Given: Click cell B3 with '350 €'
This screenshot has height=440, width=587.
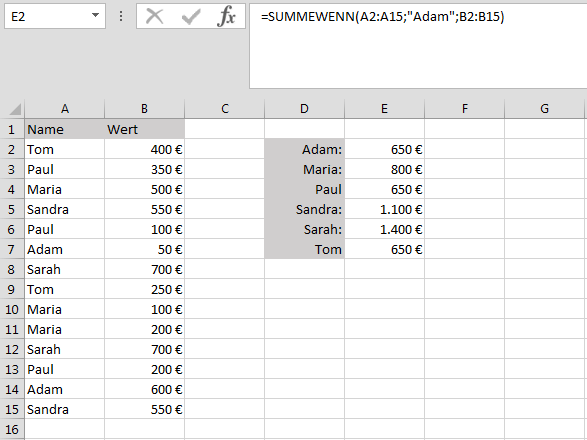Looking at the screenshot, I should tap(145, 169).
